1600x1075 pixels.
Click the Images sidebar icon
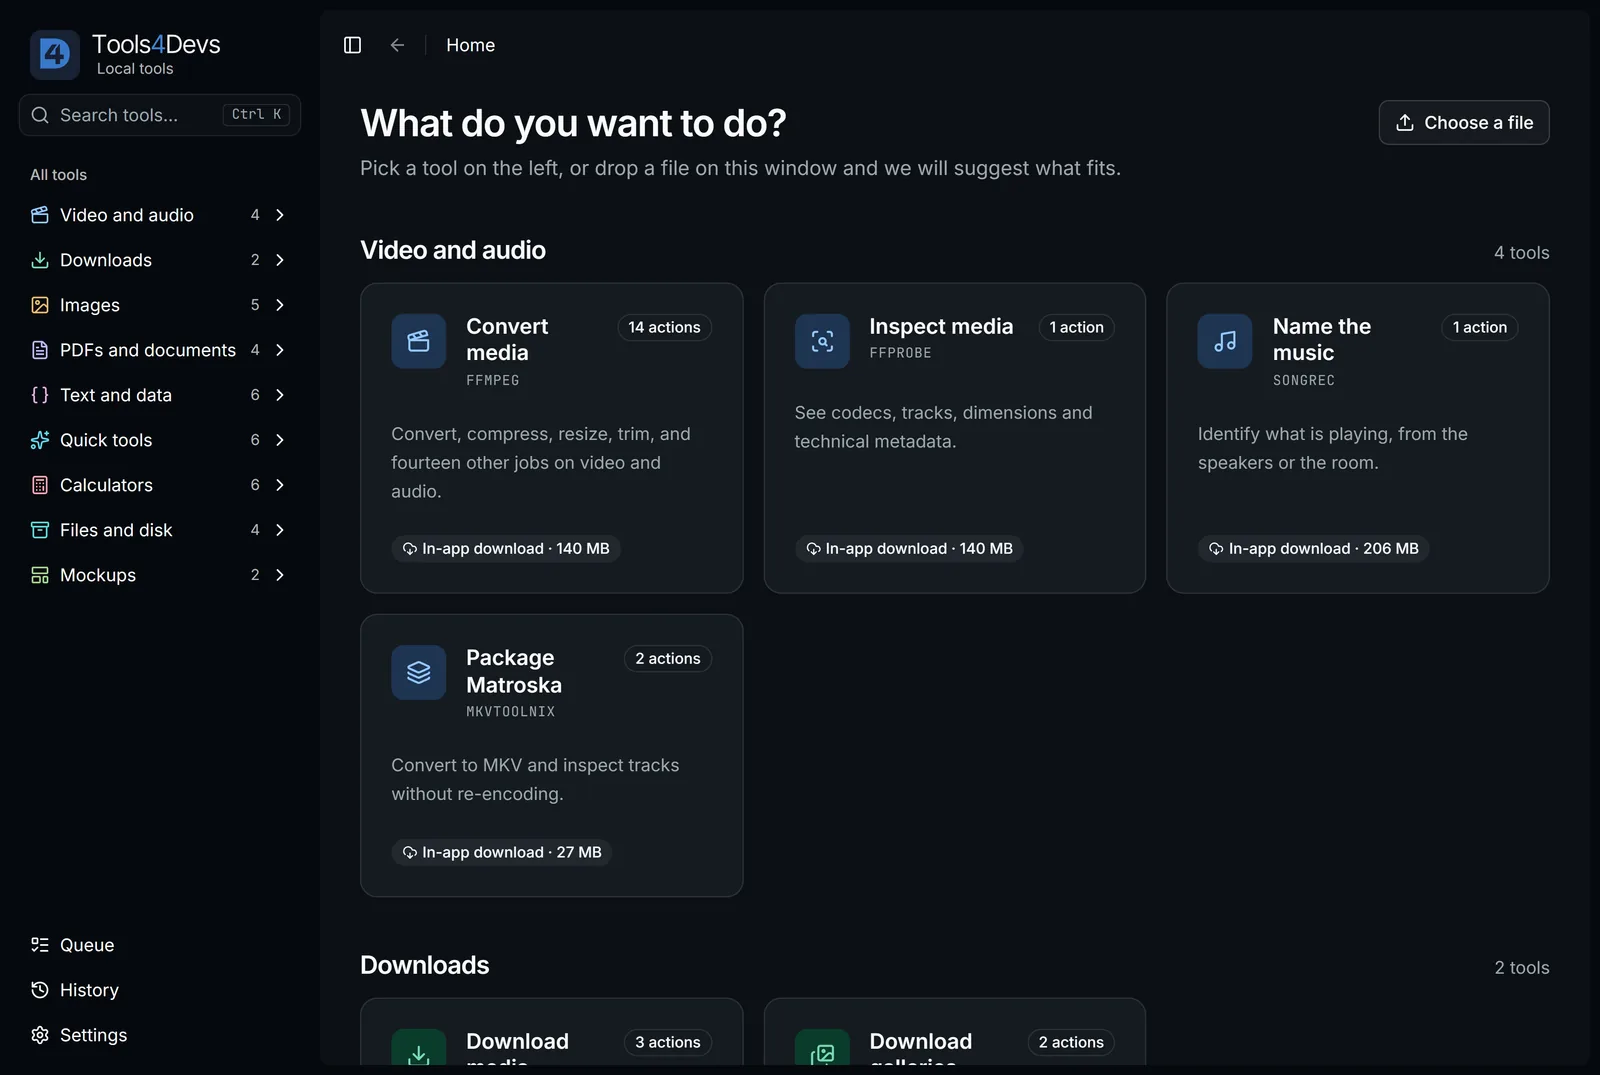(40, 305)
